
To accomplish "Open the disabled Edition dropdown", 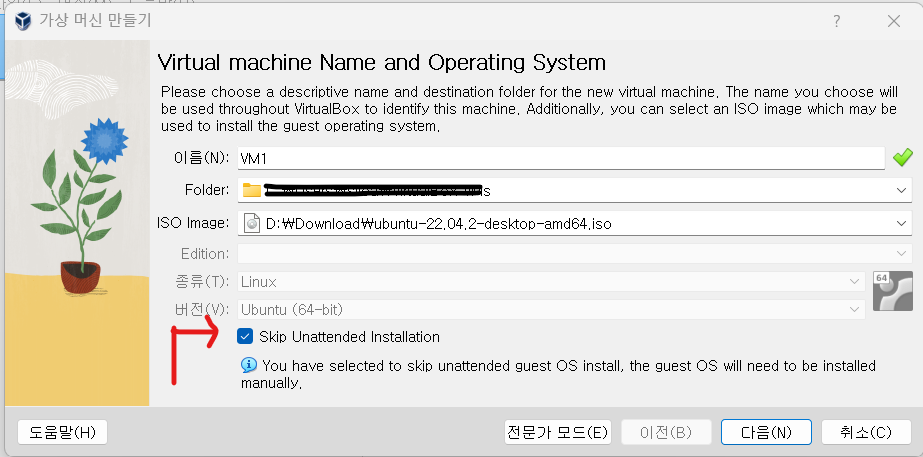I will coord(575,253).
